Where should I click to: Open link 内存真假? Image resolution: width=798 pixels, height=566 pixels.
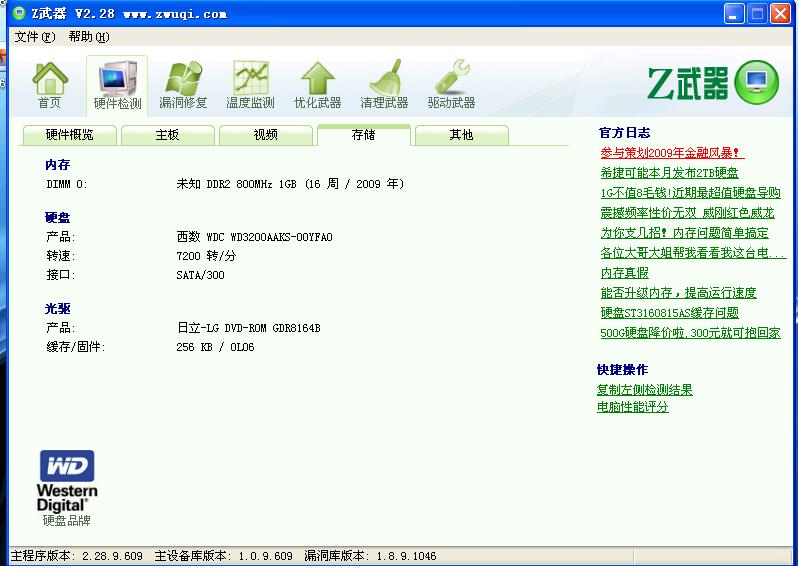pos(624,273)
